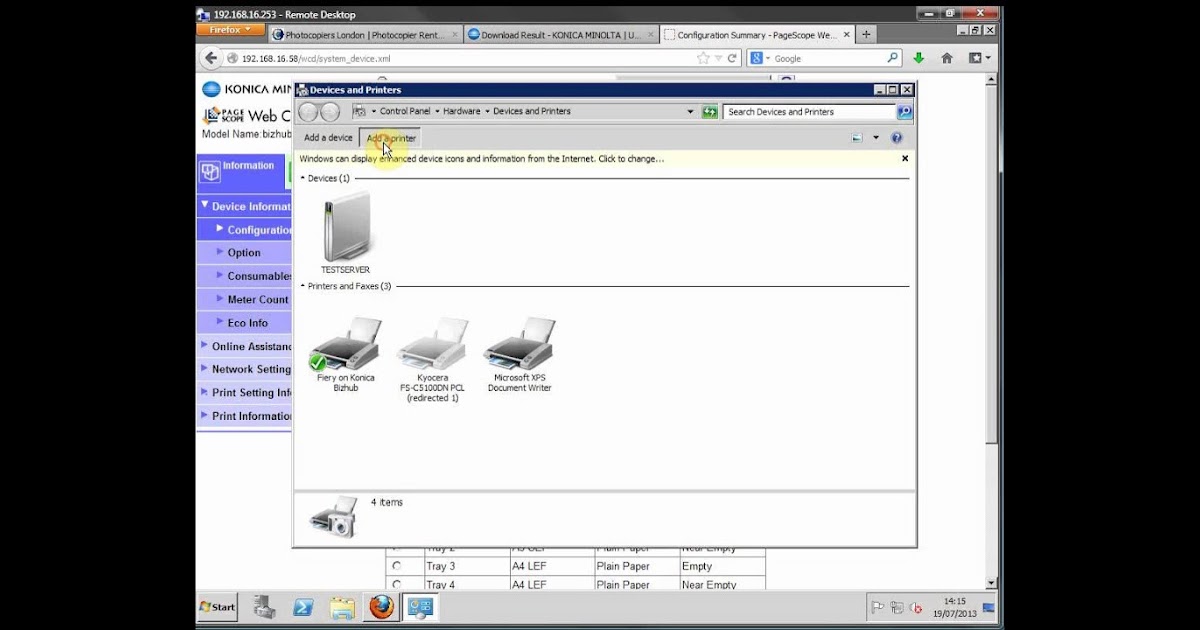
Task: Select Kyocera FS-C5100DN PCL printer
Action: tap(433, 360)
